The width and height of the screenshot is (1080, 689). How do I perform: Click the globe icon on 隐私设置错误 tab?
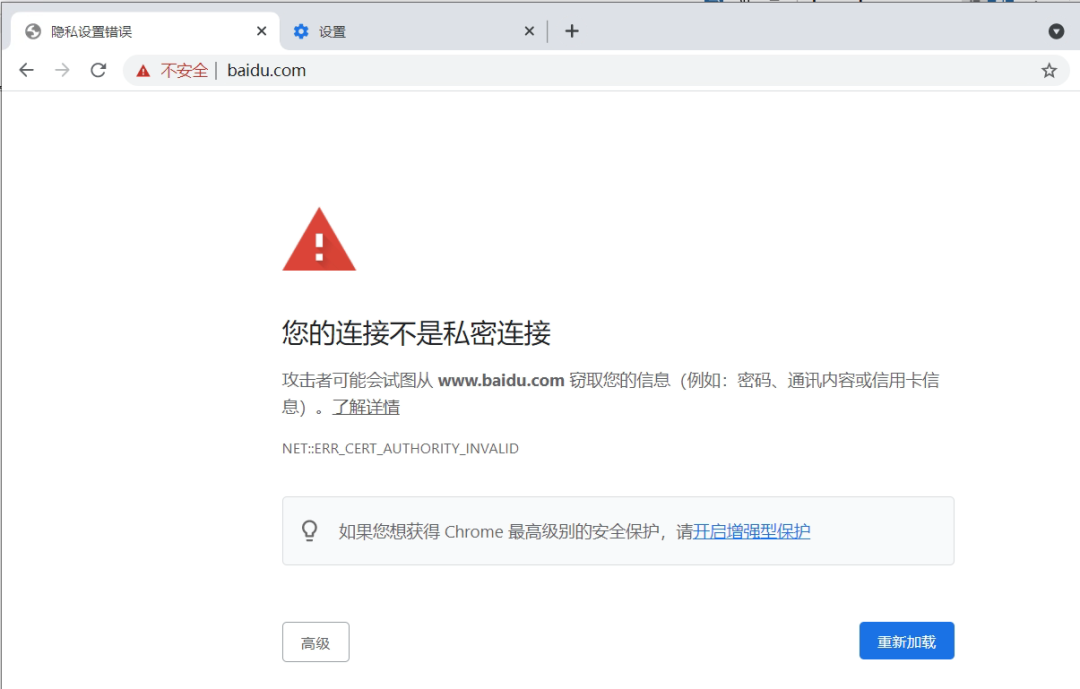tap(33, 31)
